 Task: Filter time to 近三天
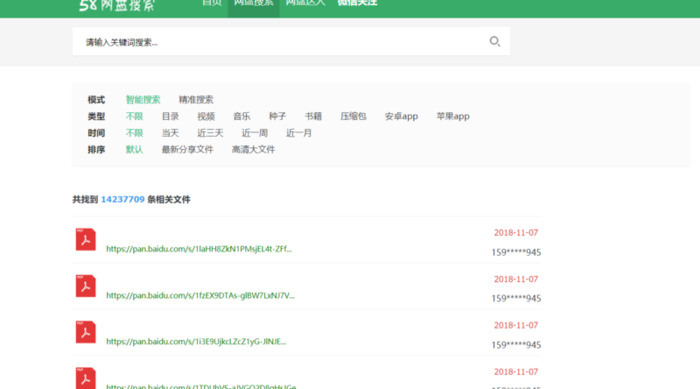click(210, 133)
